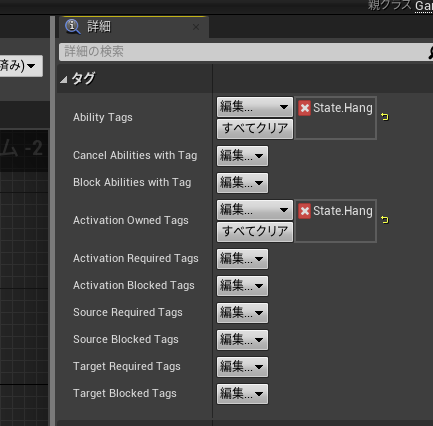433x426 pixels.
Task: Open the Activation Blocked Tags 編集 dropdown
Action: click(x=242, y=286)
